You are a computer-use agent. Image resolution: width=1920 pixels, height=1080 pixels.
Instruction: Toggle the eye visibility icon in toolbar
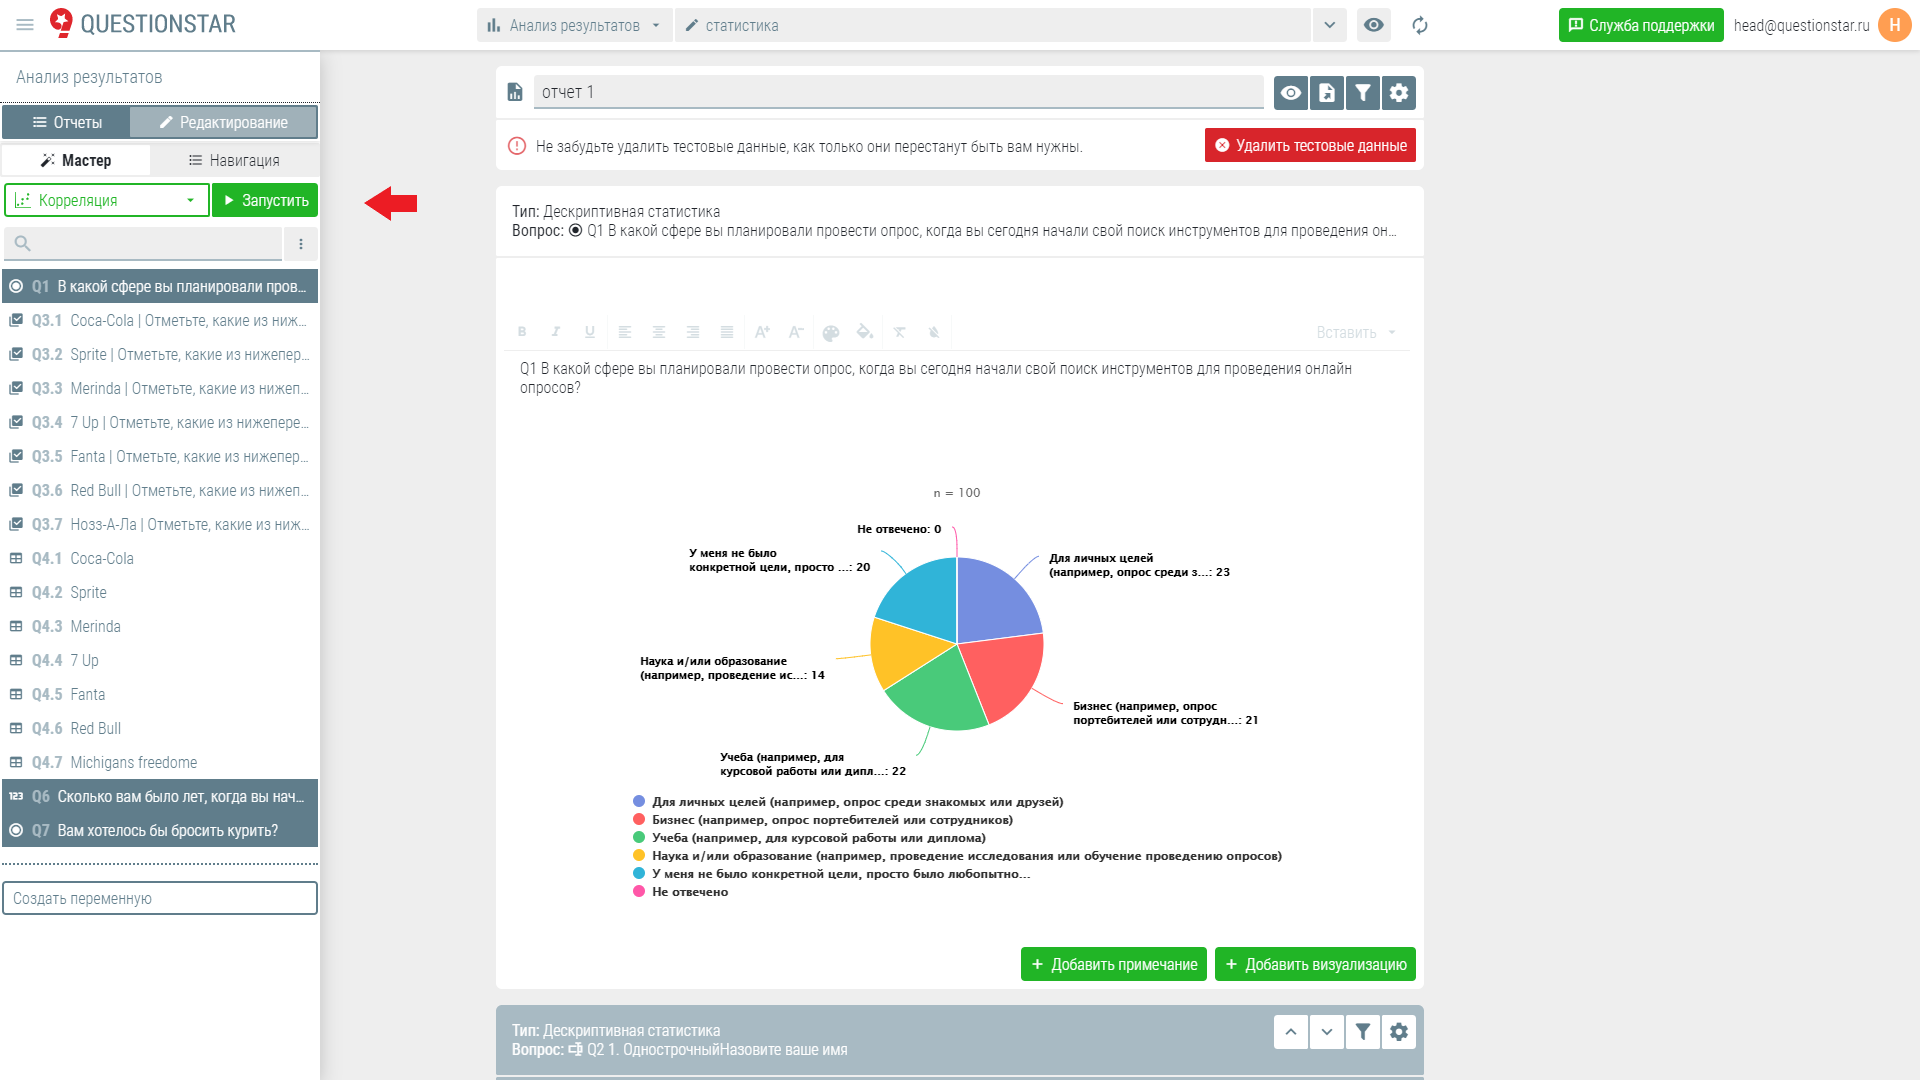coord(1290,92)
